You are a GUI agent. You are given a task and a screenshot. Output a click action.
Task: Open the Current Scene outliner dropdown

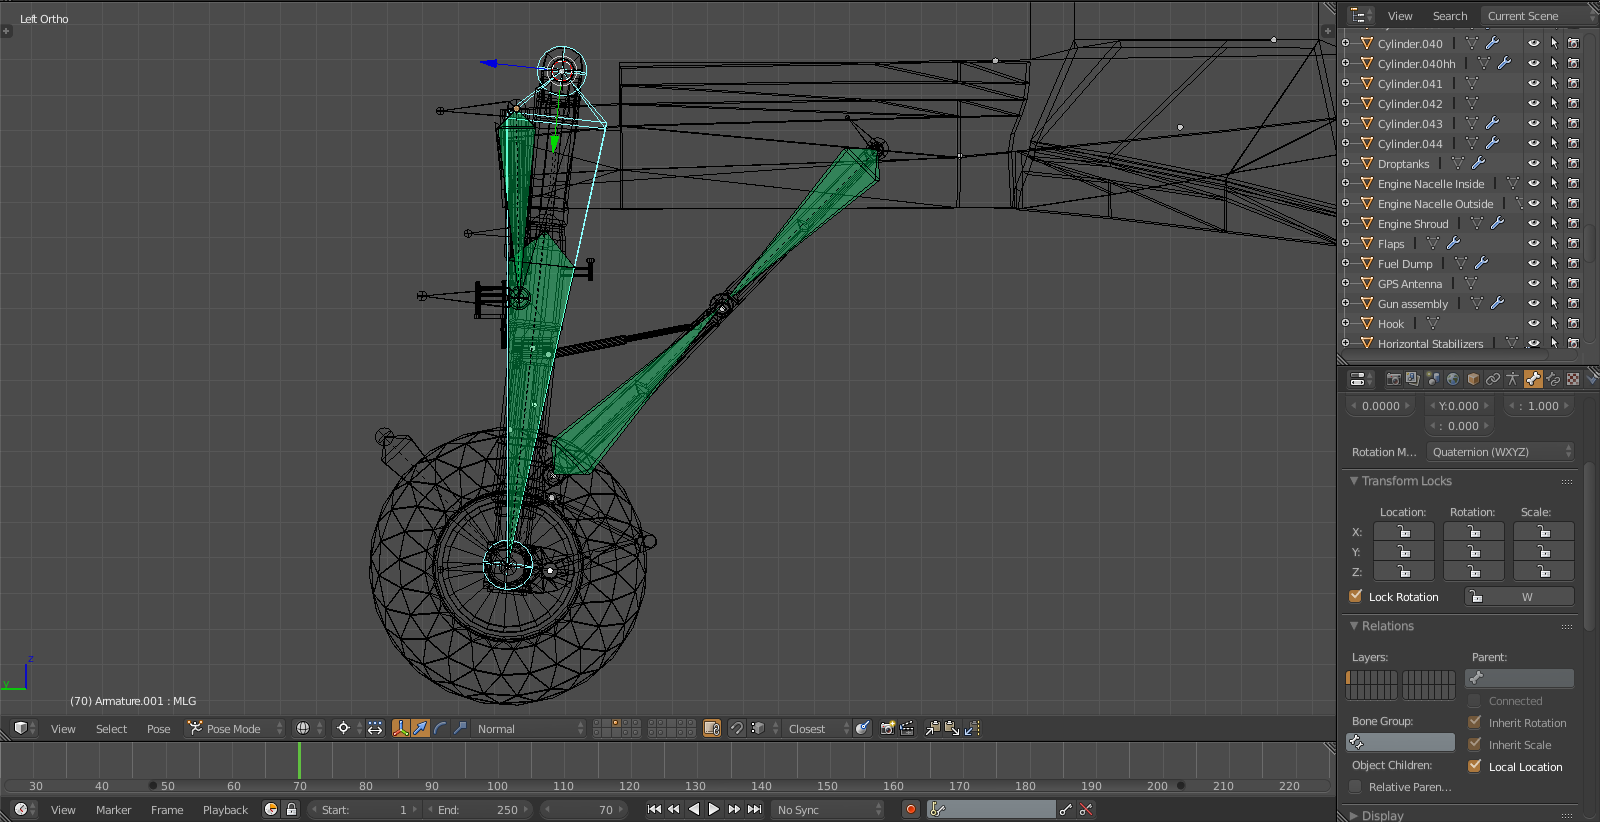(x=1538, y=15)
